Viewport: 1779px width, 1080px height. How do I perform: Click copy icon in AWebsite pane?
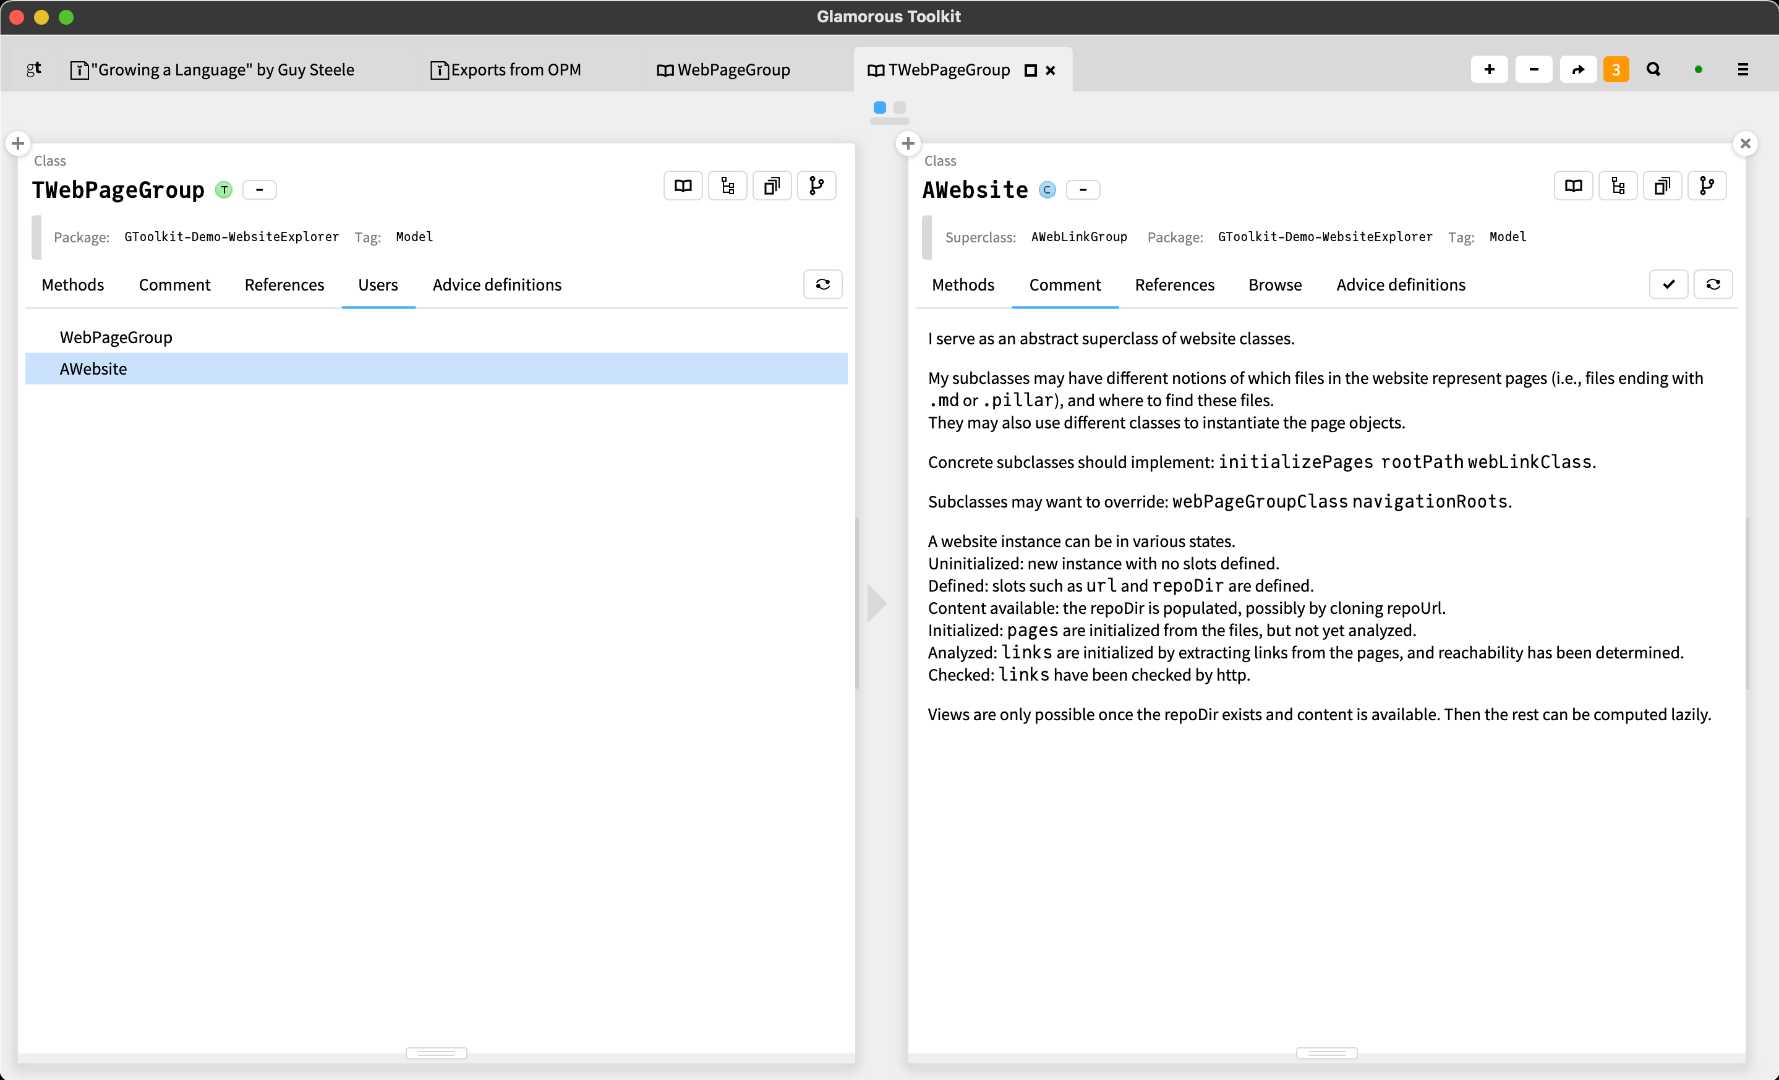(x=1662, y=186)
